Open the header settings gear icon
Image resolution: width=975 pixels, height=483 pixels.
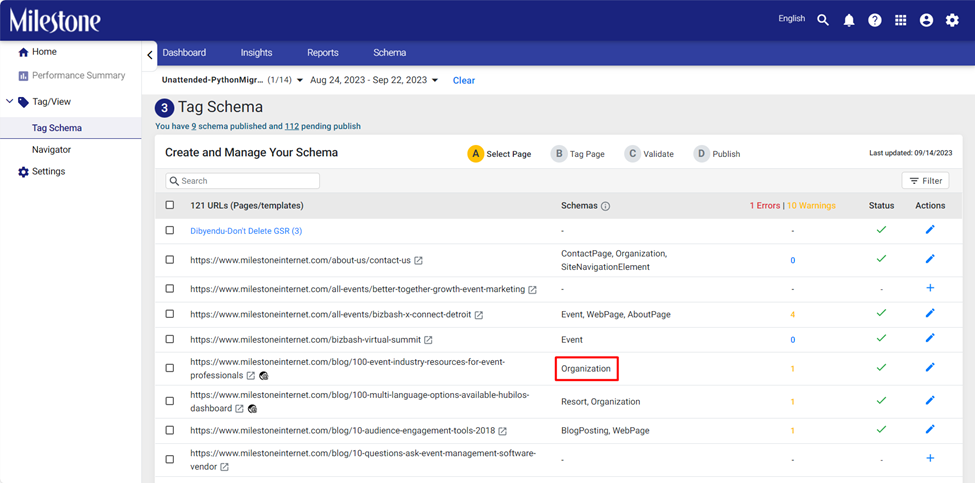(952, 21)
